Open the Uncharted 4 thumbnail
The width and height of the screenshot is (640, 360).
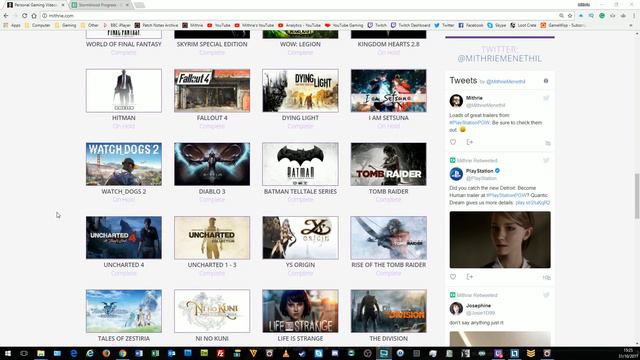[x=124, y=238]
